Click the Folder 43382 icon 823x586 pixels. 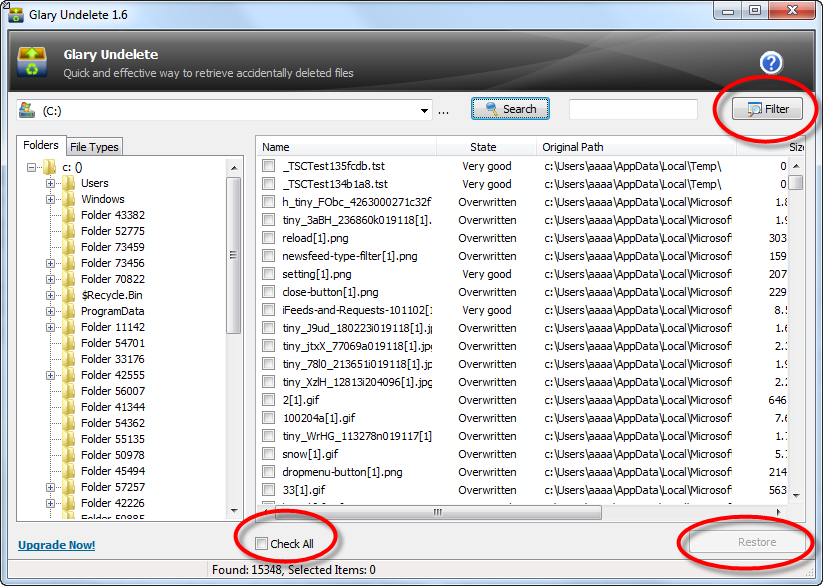pyautogui.click(x=68, y=215)
